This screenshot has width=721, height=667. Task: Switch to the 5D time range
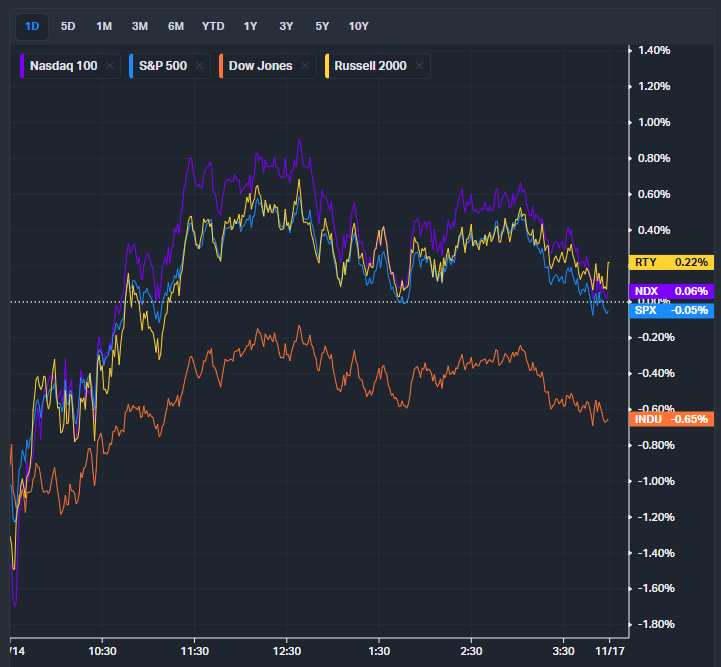(x=67, y=26)
